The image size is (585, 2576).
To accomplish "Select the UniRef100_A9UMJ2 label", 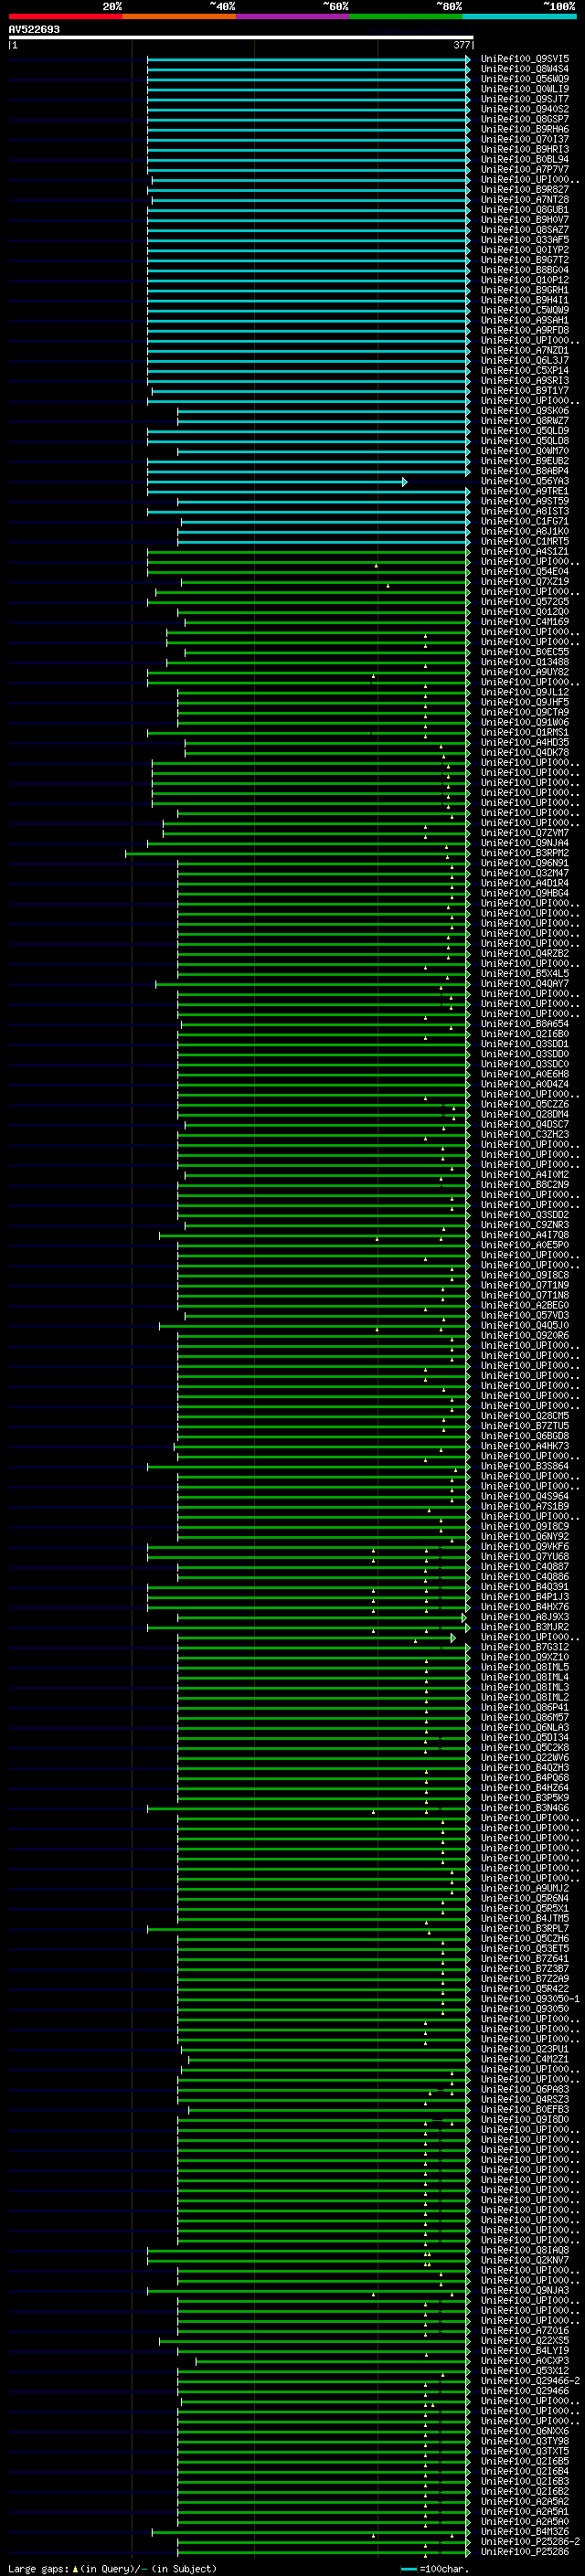I will 525,1889.
